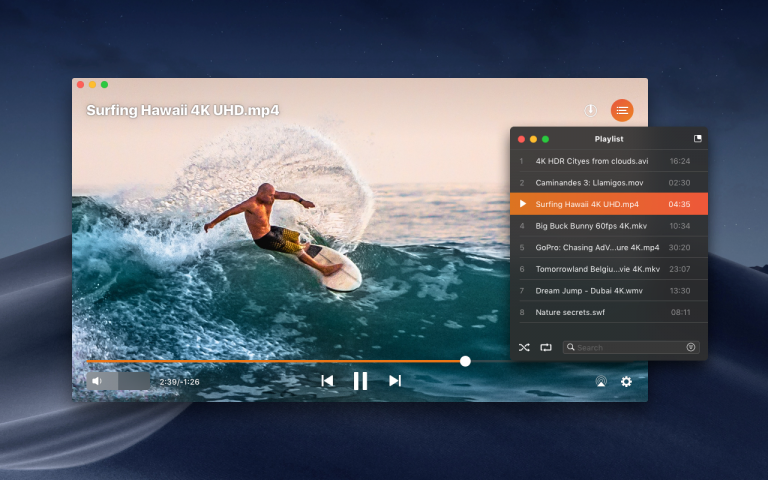Open AirPlay streaming options
The width and height of the screenshot is (768, 480).
(x=601, y=381)
